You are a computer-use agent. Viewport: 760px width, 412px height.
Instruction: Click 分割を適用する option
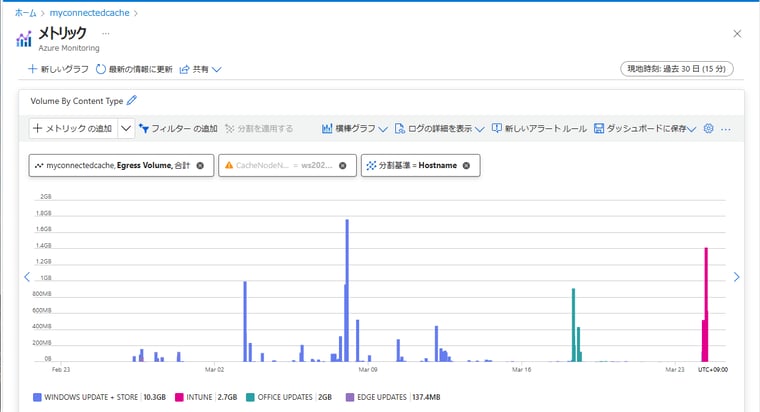(259, 128)
